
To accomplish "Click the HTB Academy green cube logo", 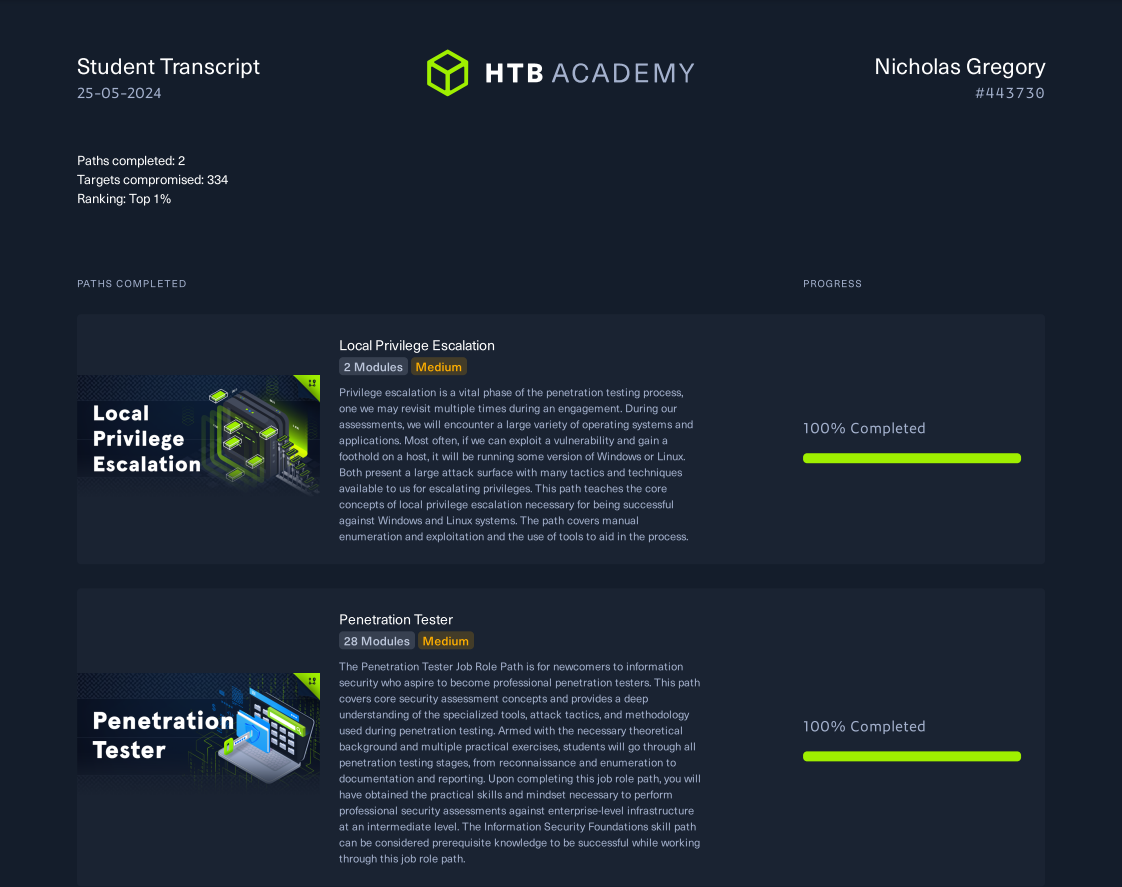I will pyautogui.click(x=447, y=72).
